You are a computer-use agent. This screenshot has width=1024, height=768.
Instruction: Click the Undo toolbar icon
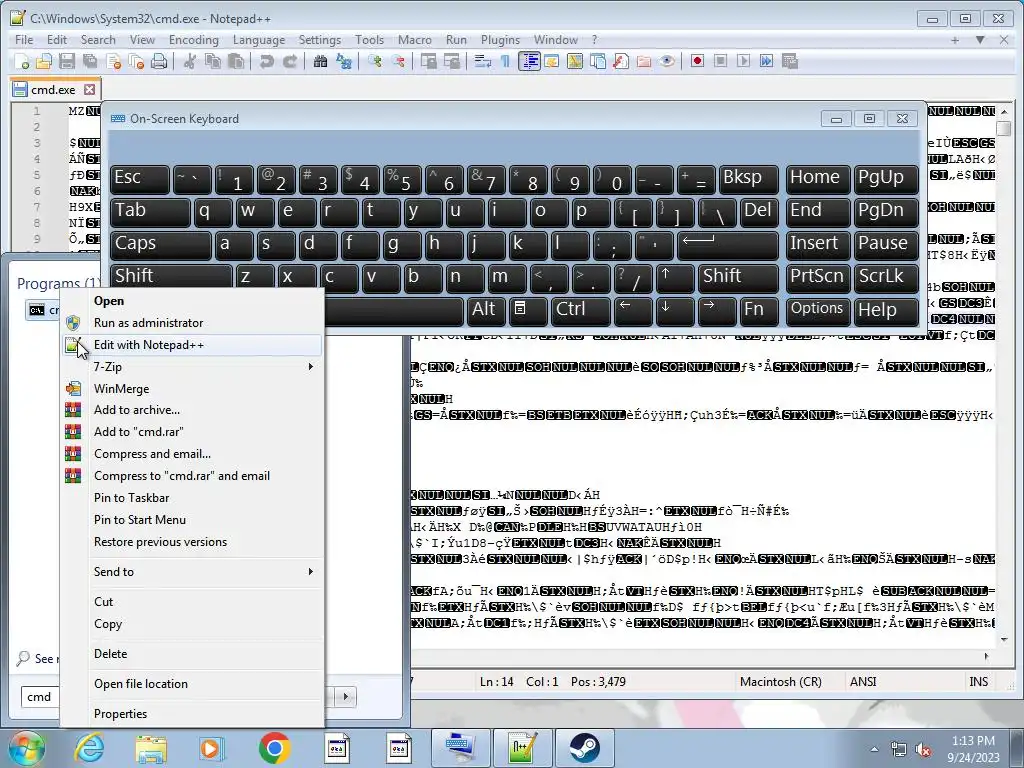pyautogui.click(x=266, y=61)
